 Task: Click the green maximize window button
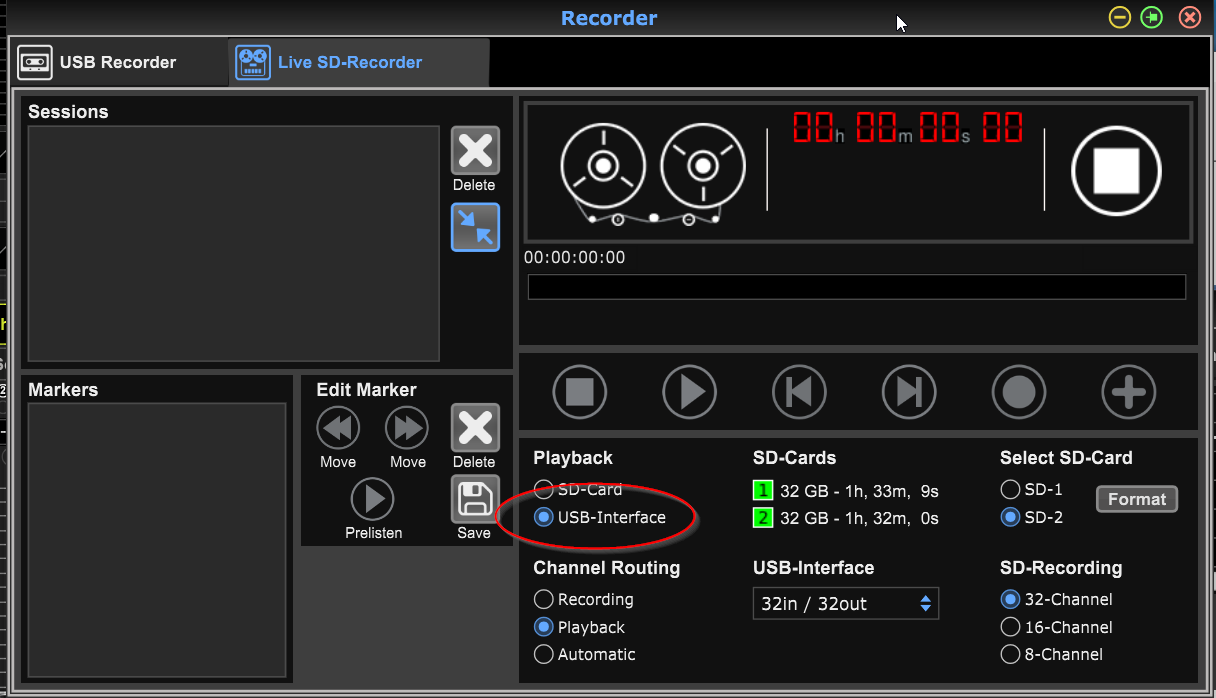point(1152,18)
